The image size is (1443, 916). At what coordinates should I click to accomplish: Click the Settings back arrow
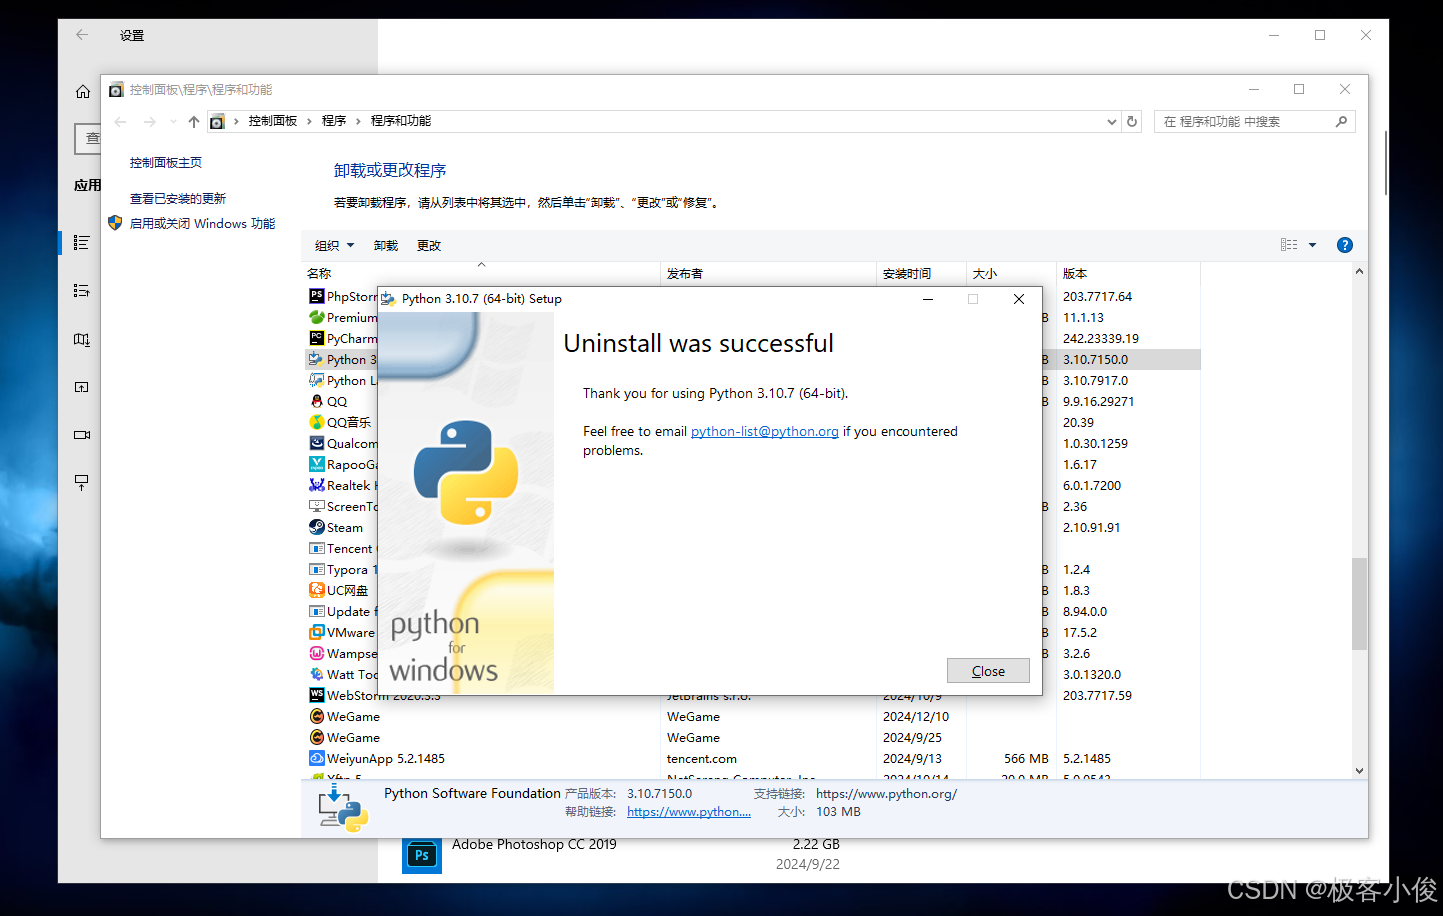pyautogui.click(x=82, y=35)
